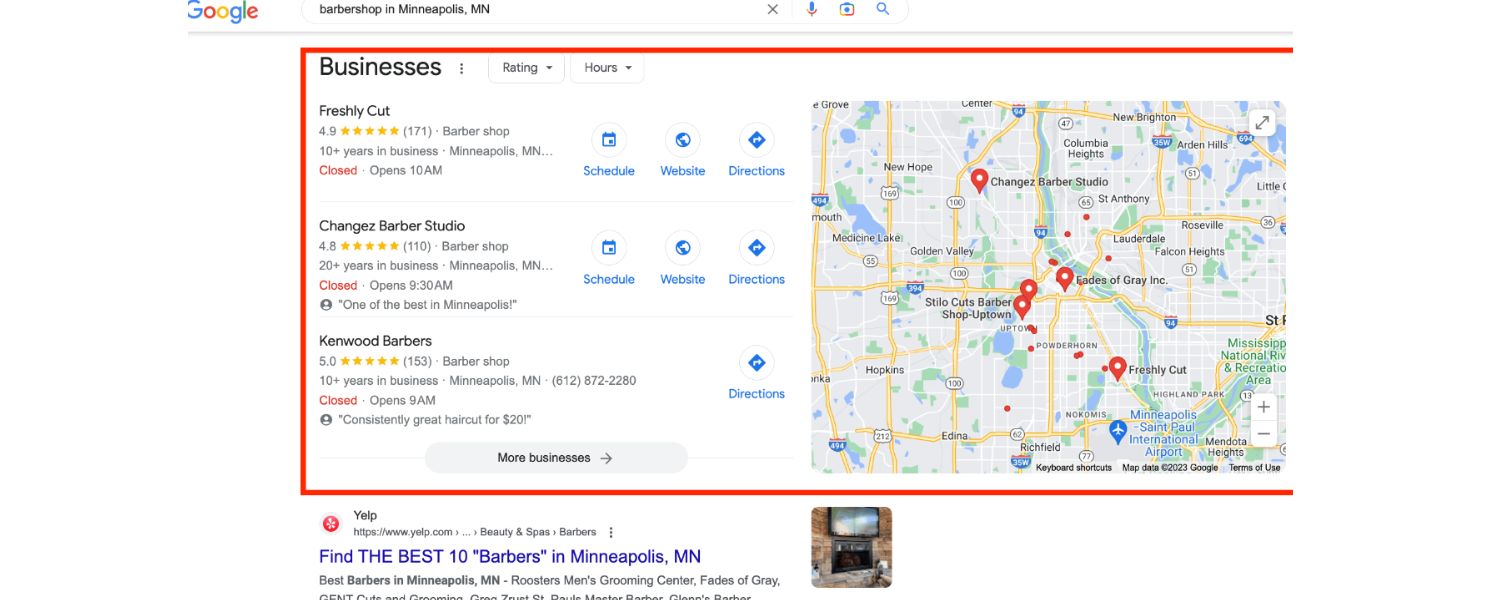1500x600 pixels.
Task: Open the Yelp 'Best 10 Barbers' link
Action: (510, 555)
